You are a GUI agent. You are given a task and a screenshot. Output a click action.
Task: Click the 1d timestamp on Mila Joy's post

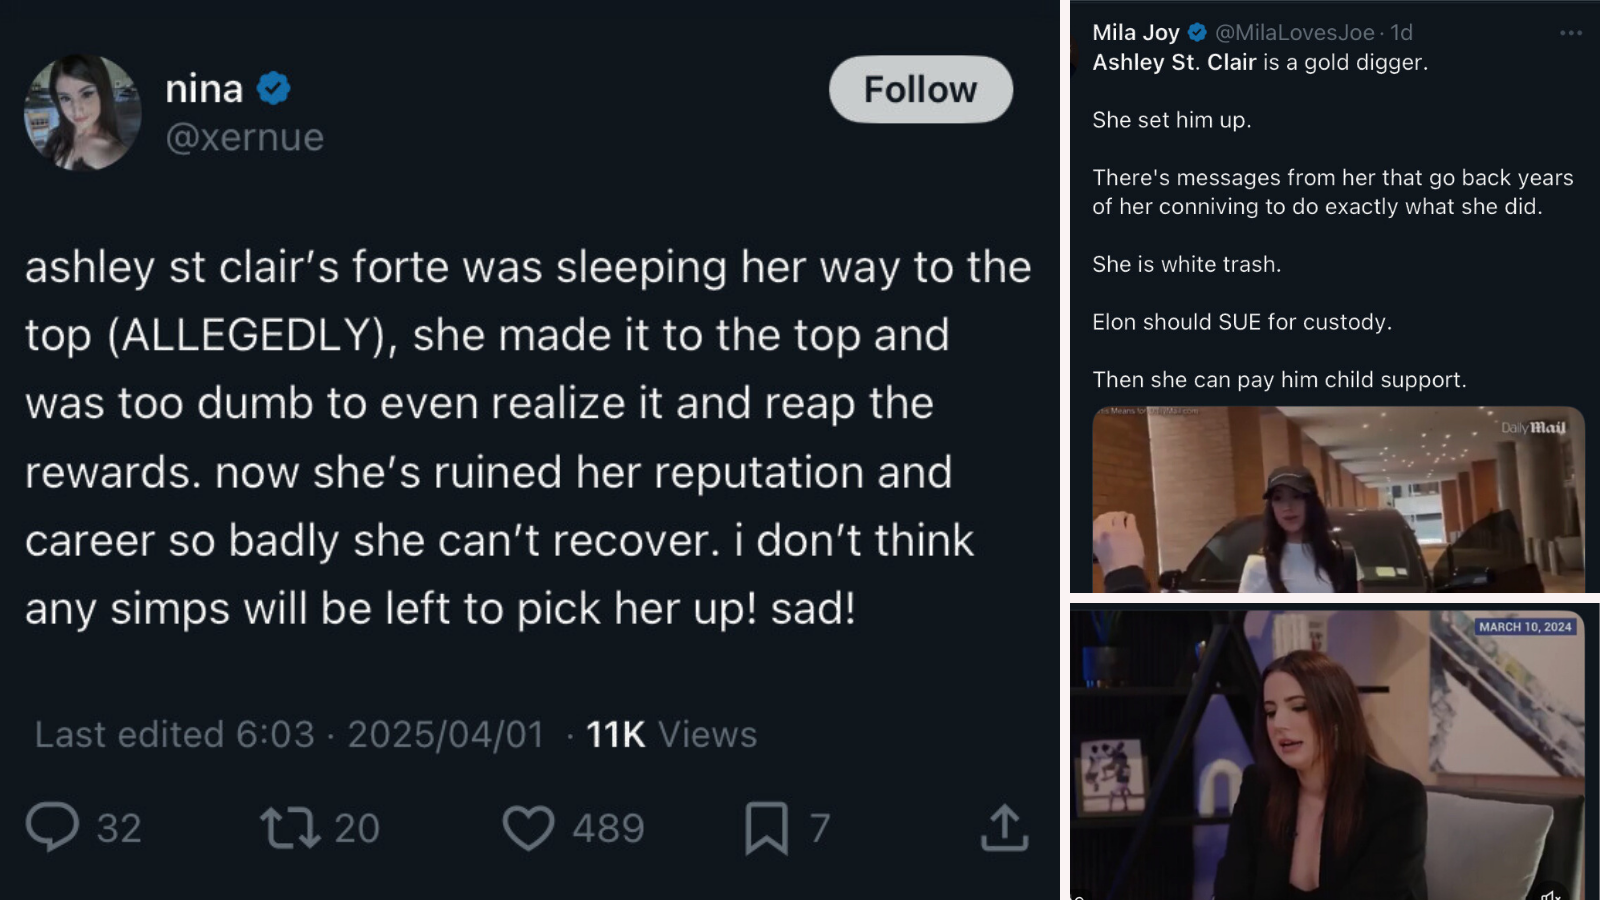coord(1402,32)
